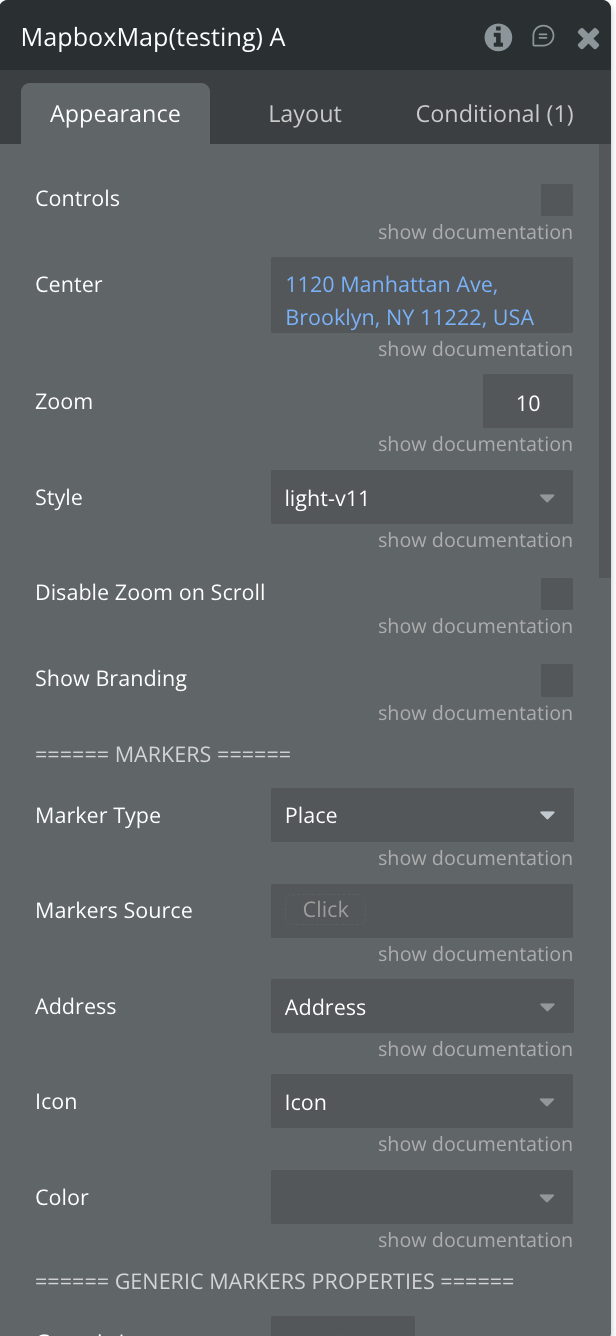The height and width of the screenshot is (1336, 616).
Task: Close the MapboxMap property editor
Action: point(588,38)
